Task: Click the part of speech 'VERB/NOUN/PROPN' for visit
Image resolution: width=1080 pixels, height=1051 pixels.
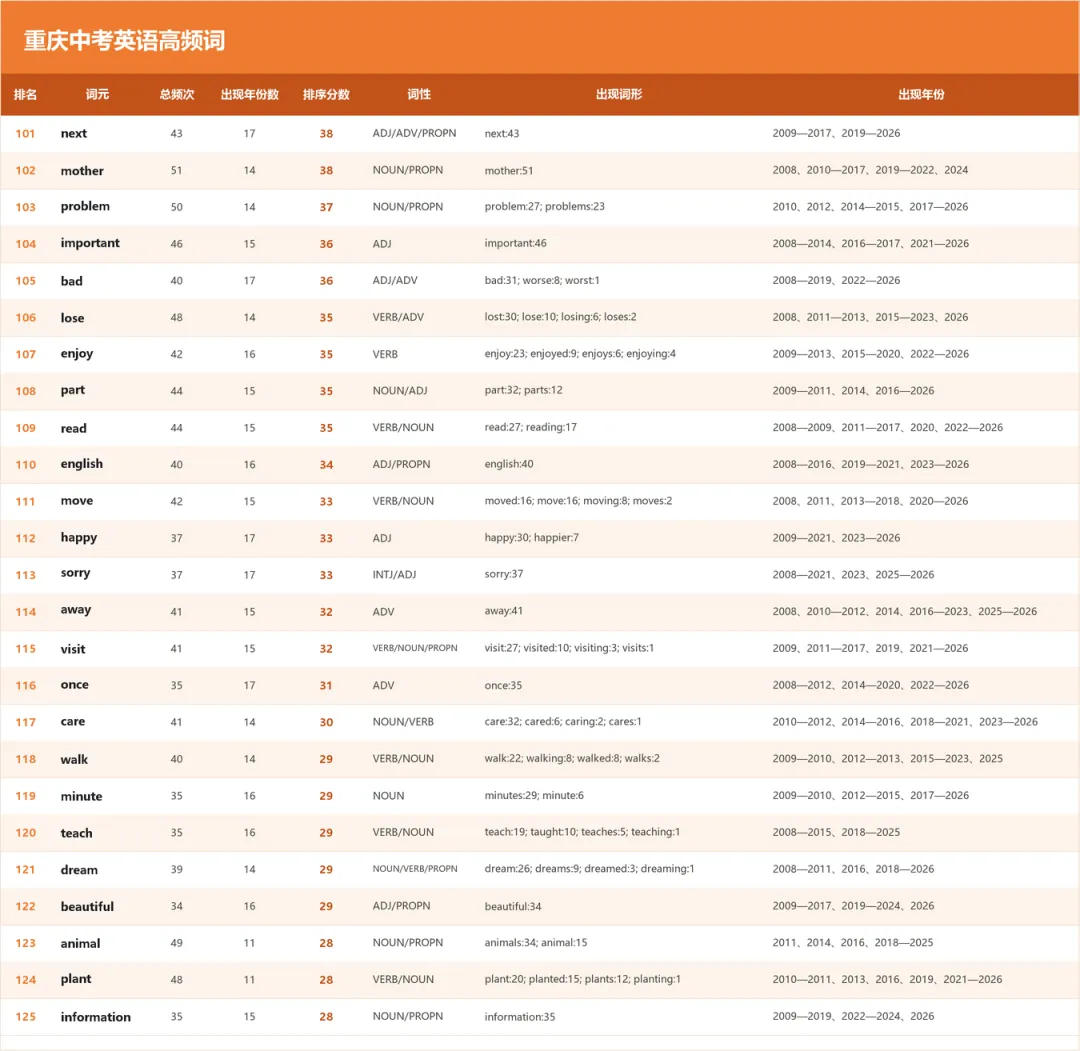Action: click(x=415, y=648)
